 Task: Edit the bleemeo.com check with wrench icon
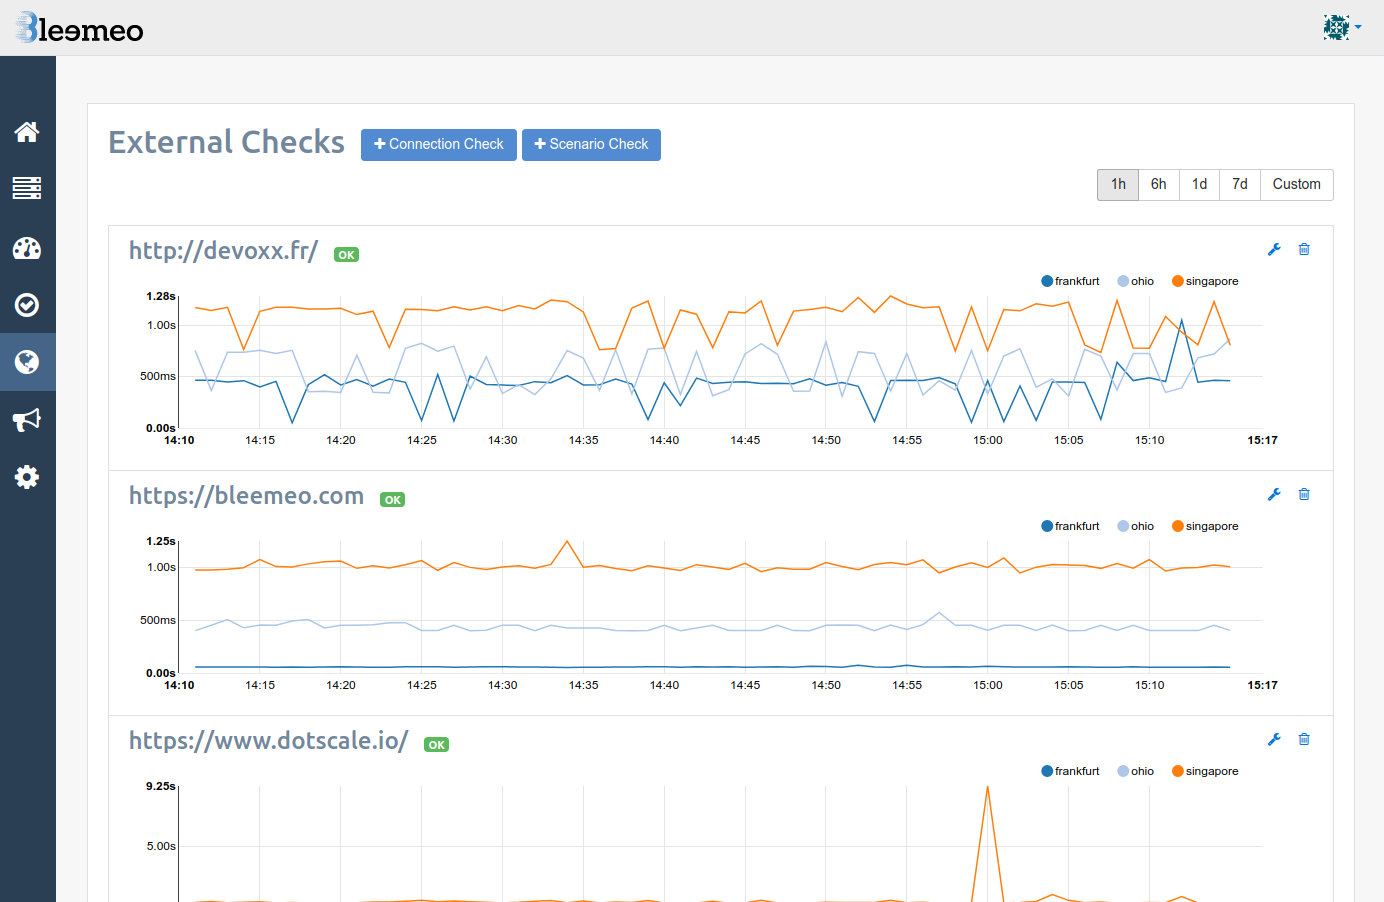[x=1274, y=495]
